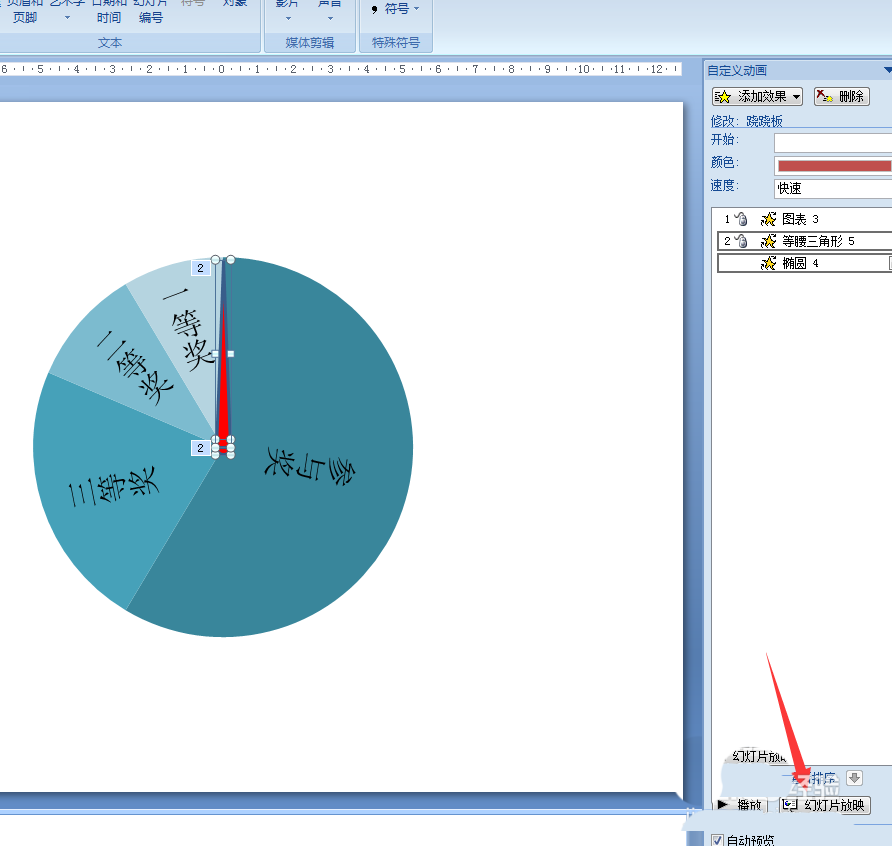Open the 开始 start-trigger box

tap(833, 143)
